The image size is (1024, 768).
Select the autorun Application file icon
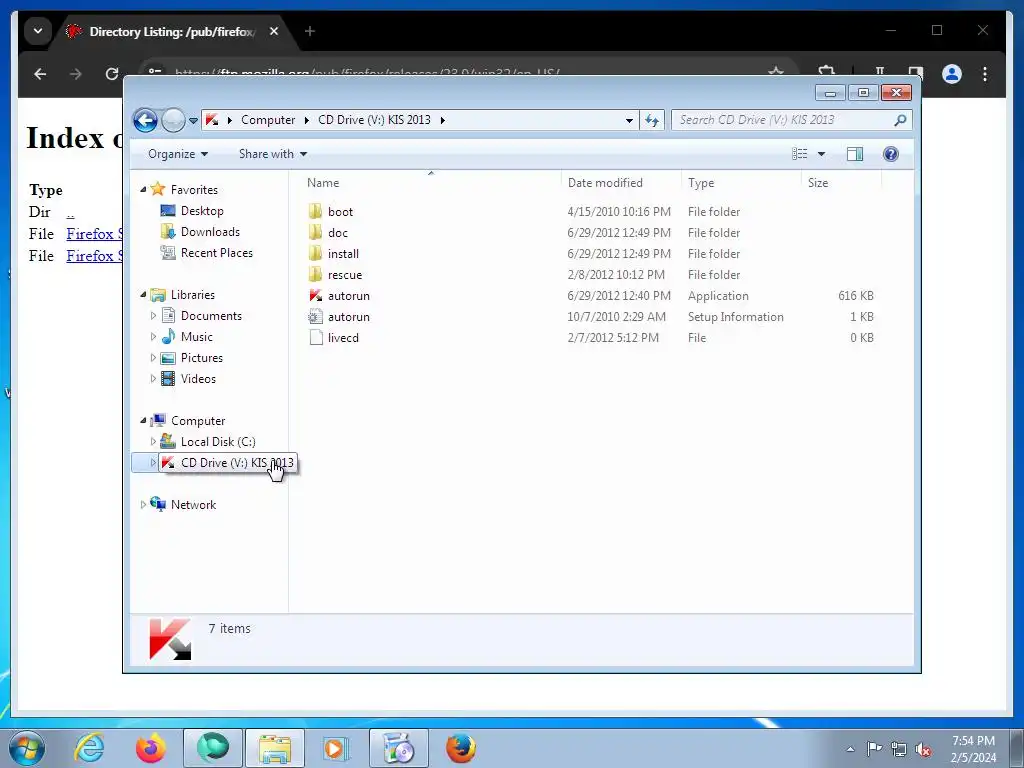(315, 296)
